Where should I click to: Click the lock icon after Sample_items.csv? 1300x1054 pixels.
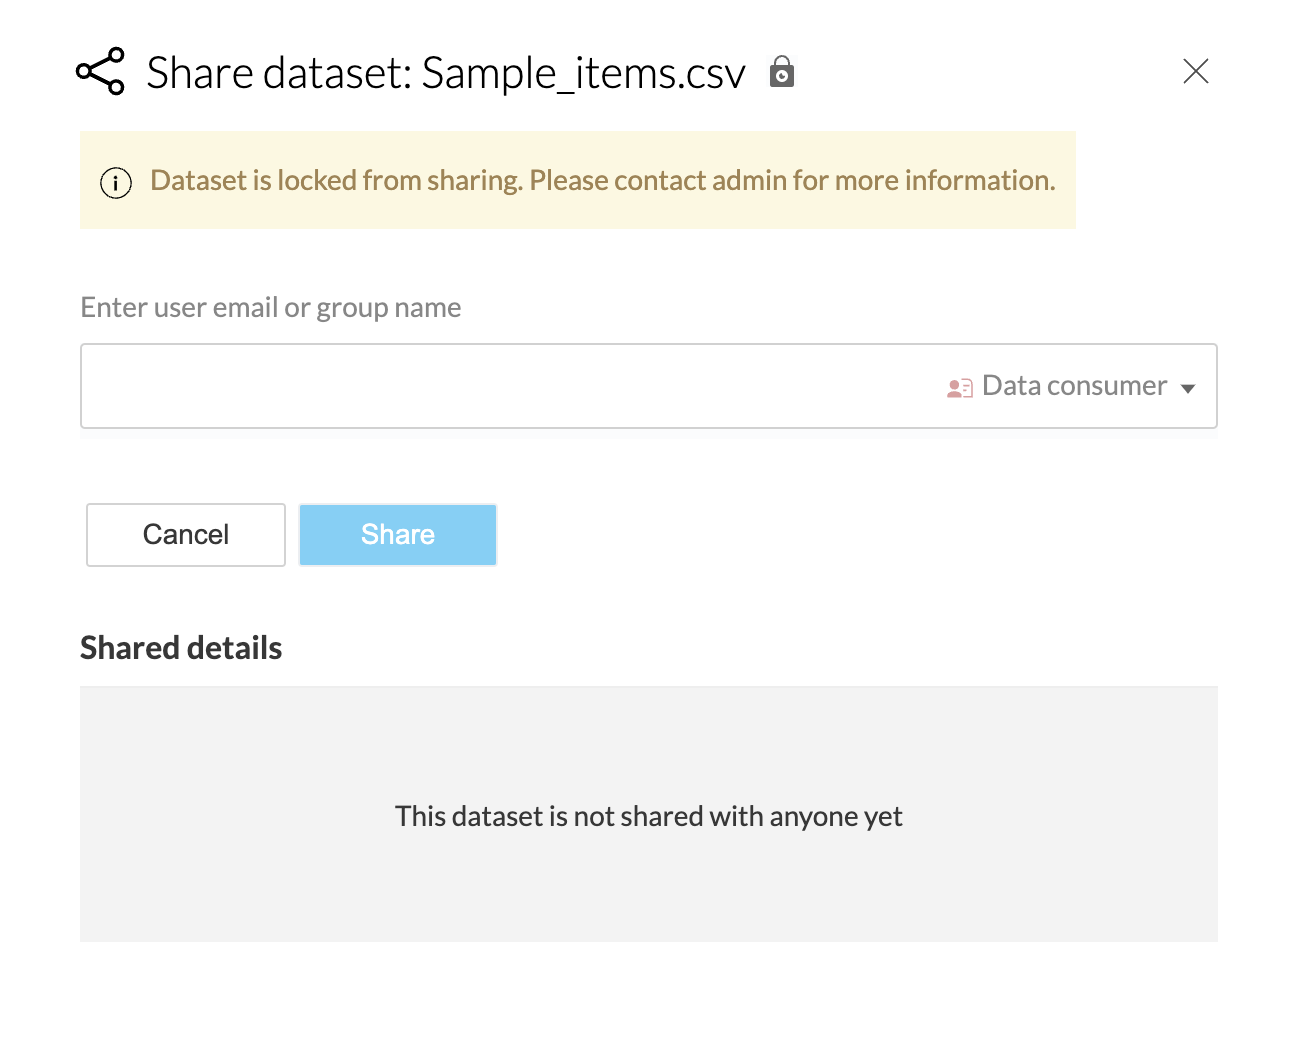[x=782, y=72]
